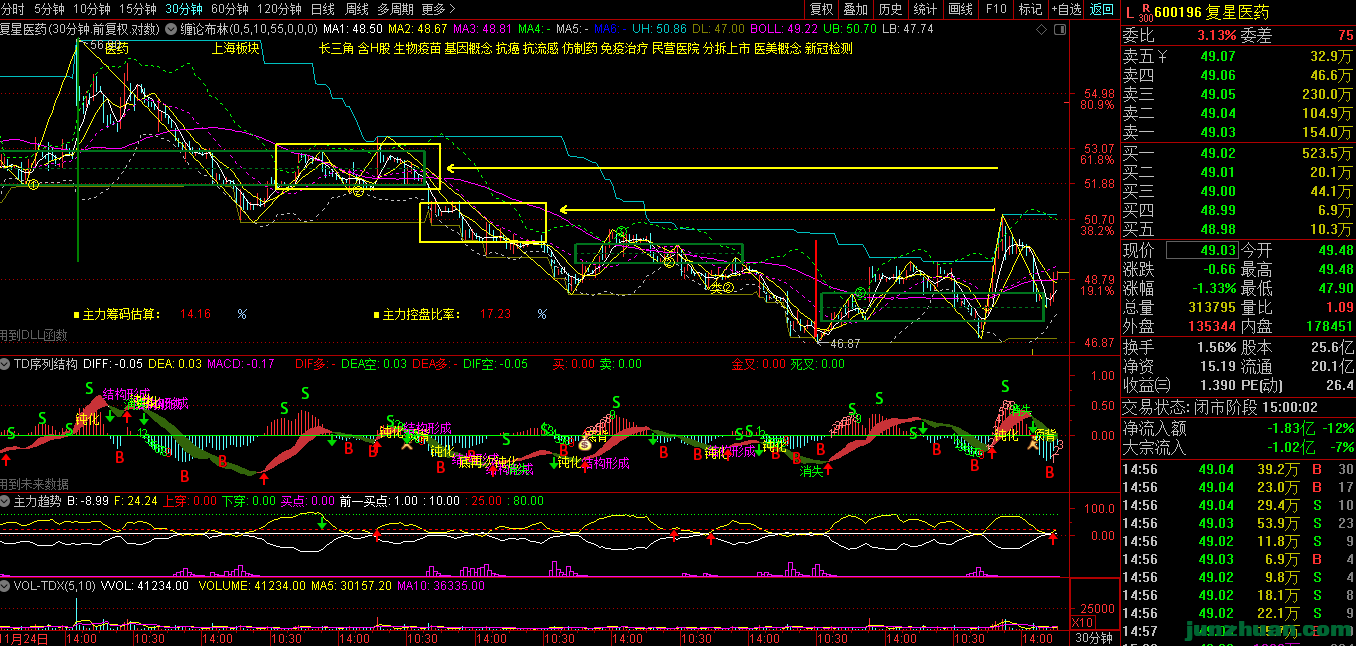Switch to 5分钟 period
The image size is (1356, 646).
pos(49,9)
